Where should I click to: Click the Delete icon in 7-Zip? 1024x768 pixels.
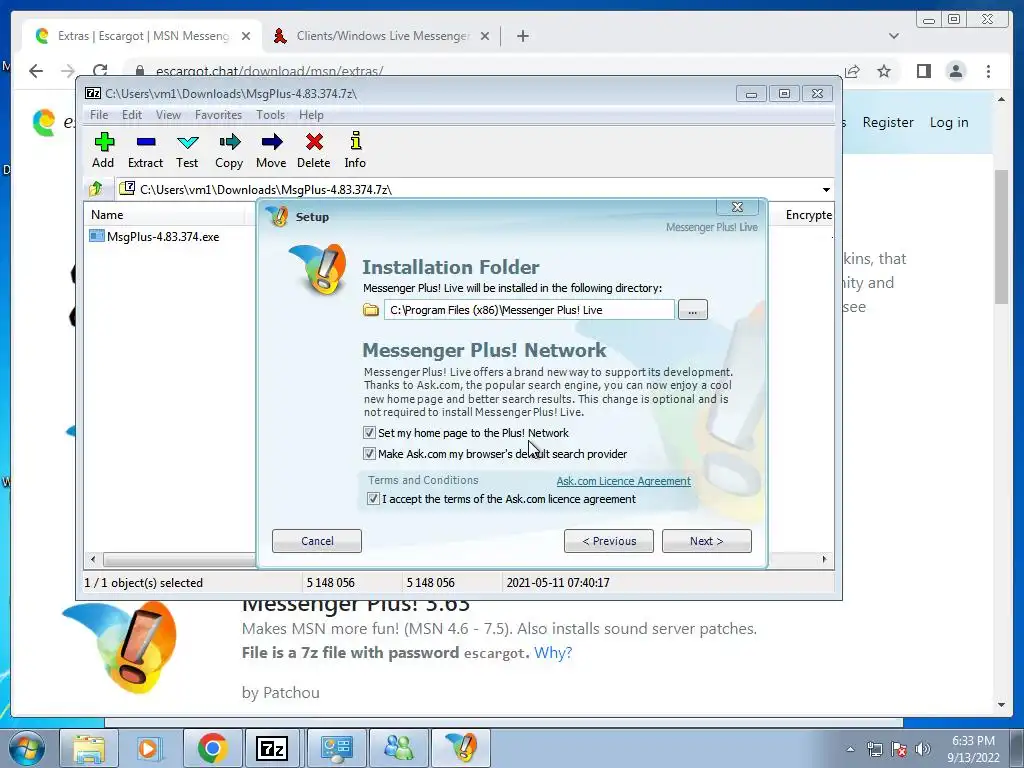click(x=313, y=150)
